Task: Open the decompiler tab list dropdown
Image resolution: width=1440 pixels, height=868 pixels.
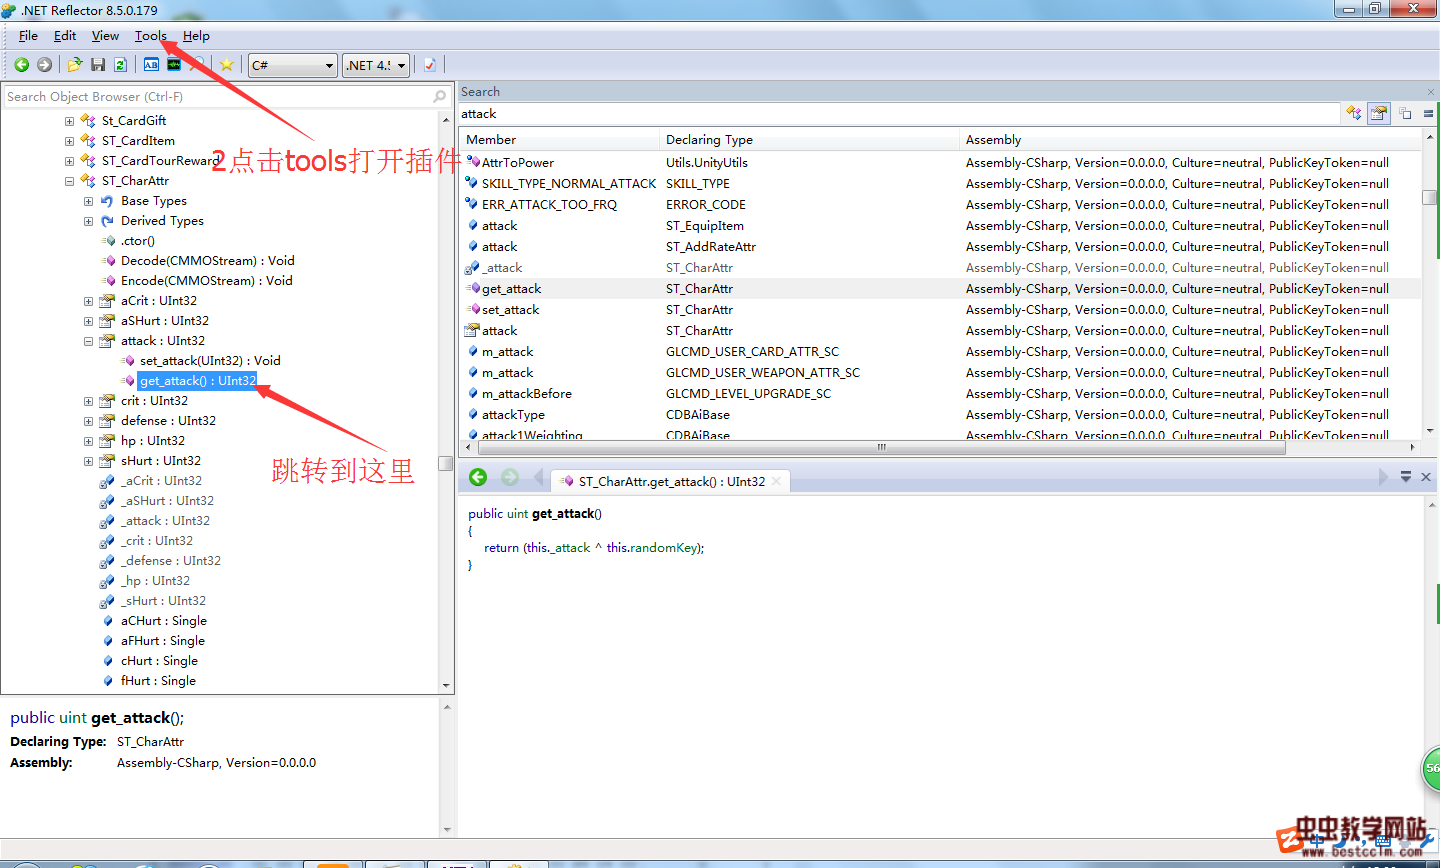Action: 1406,477
